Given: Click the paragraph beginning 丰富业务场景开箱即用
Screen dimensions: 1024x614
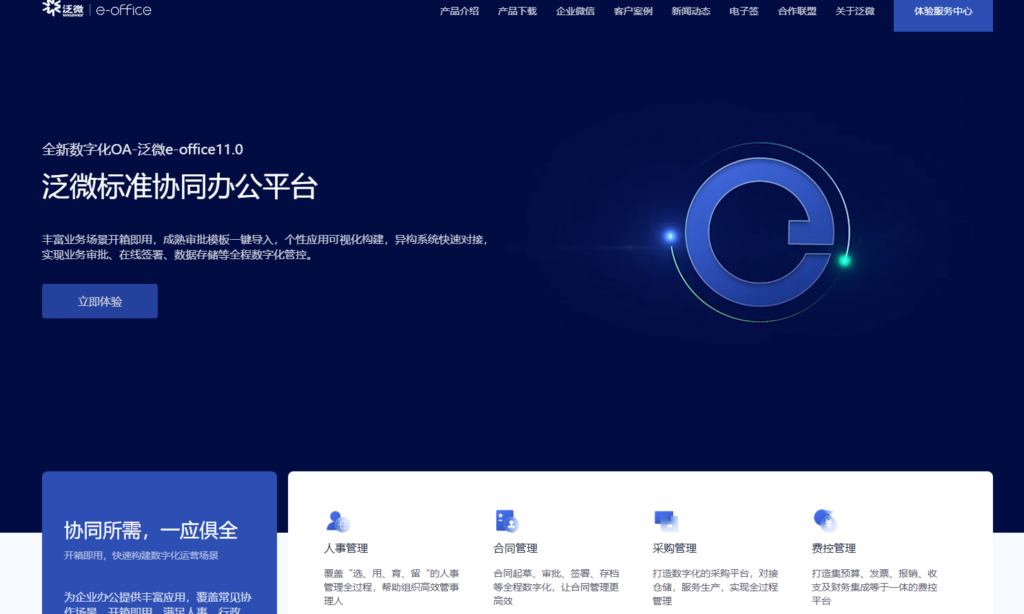Looking at the screenshot, I should tap(265, 247).
